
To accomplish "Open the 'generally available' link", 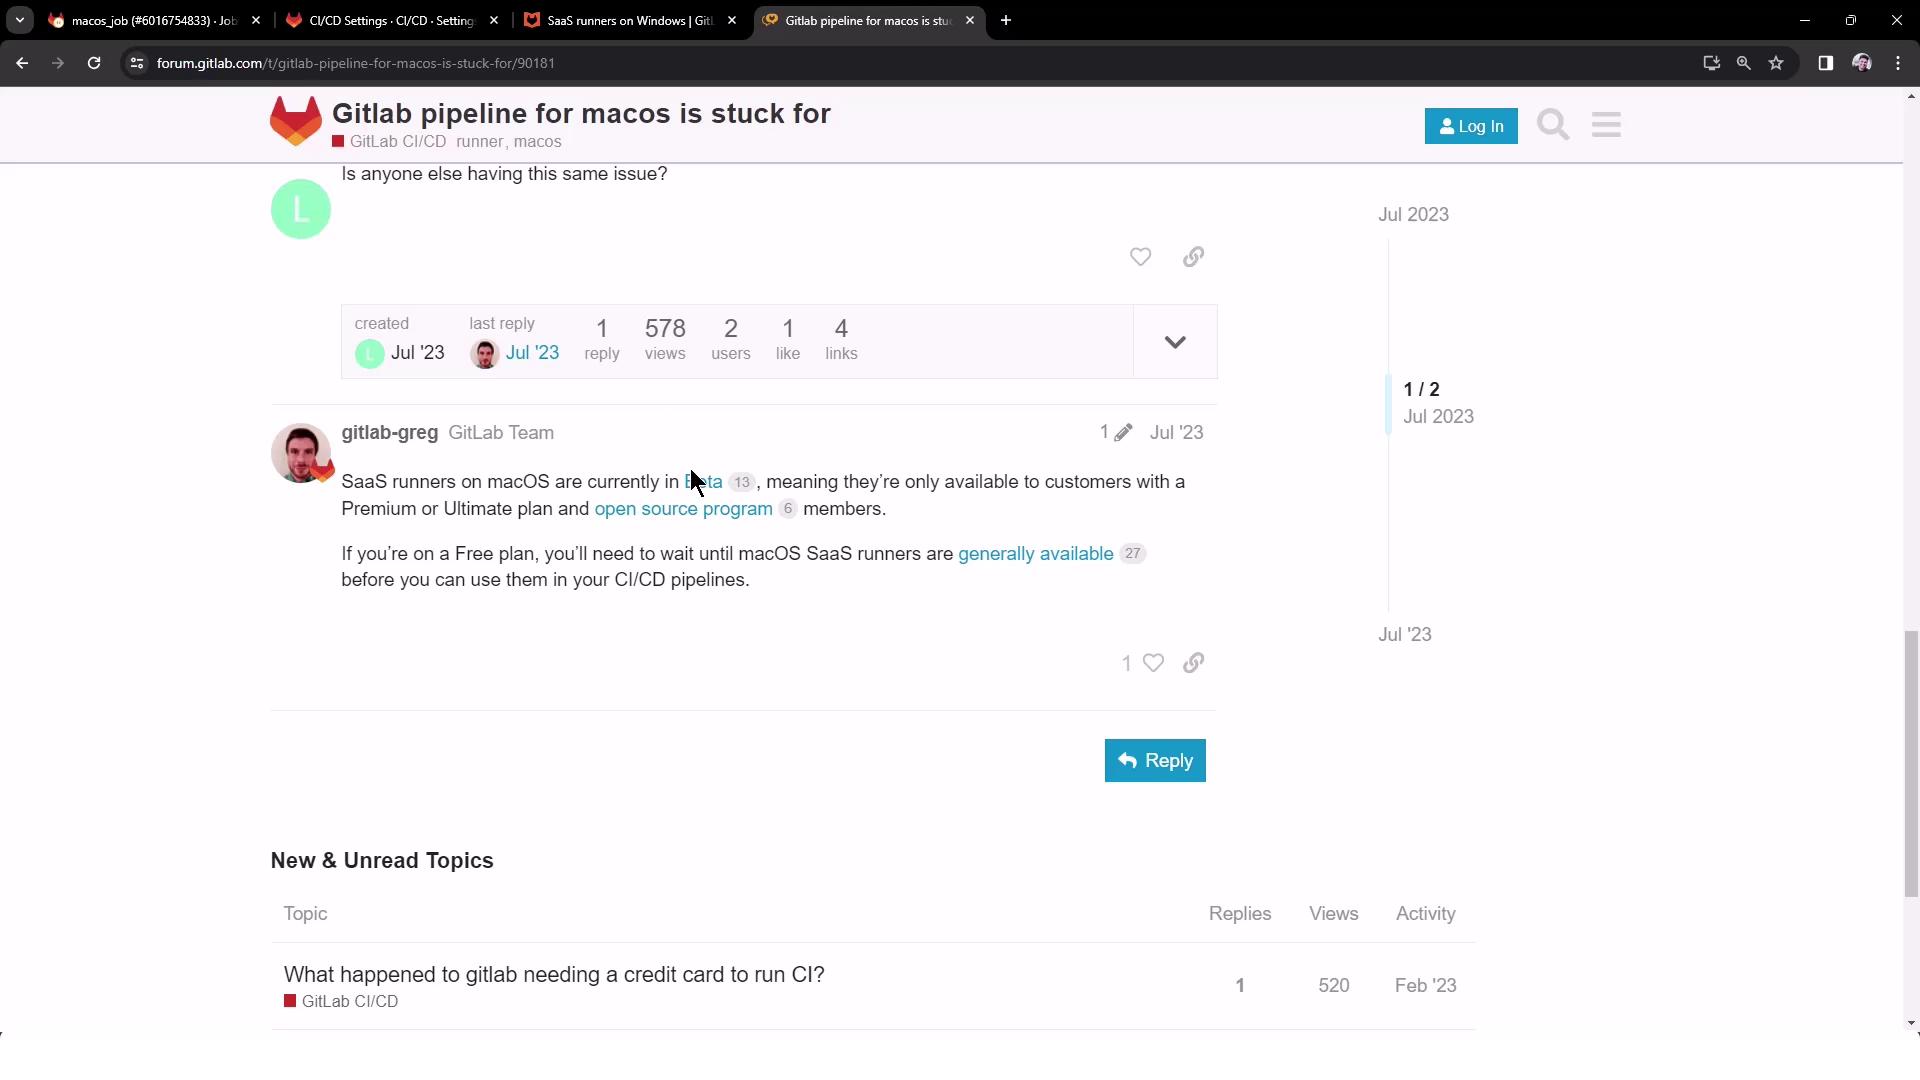I will (x=1035, y=554).
